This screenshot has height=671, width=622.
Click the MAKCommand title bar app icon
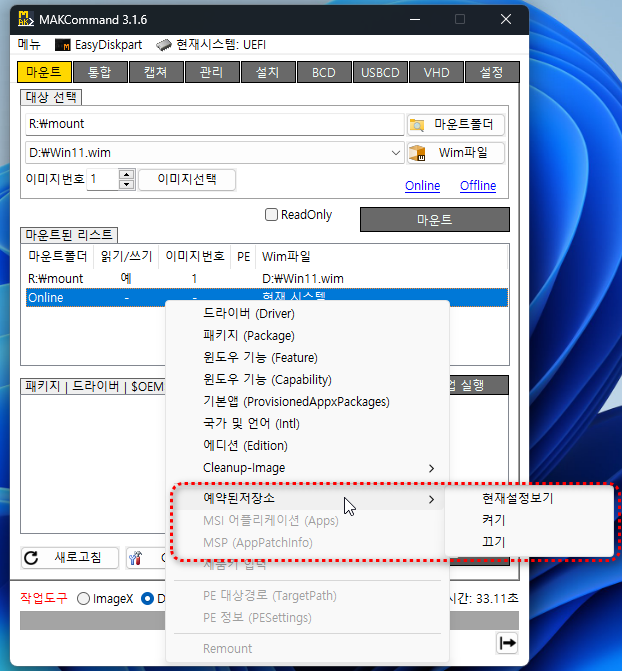pos(26,19)
